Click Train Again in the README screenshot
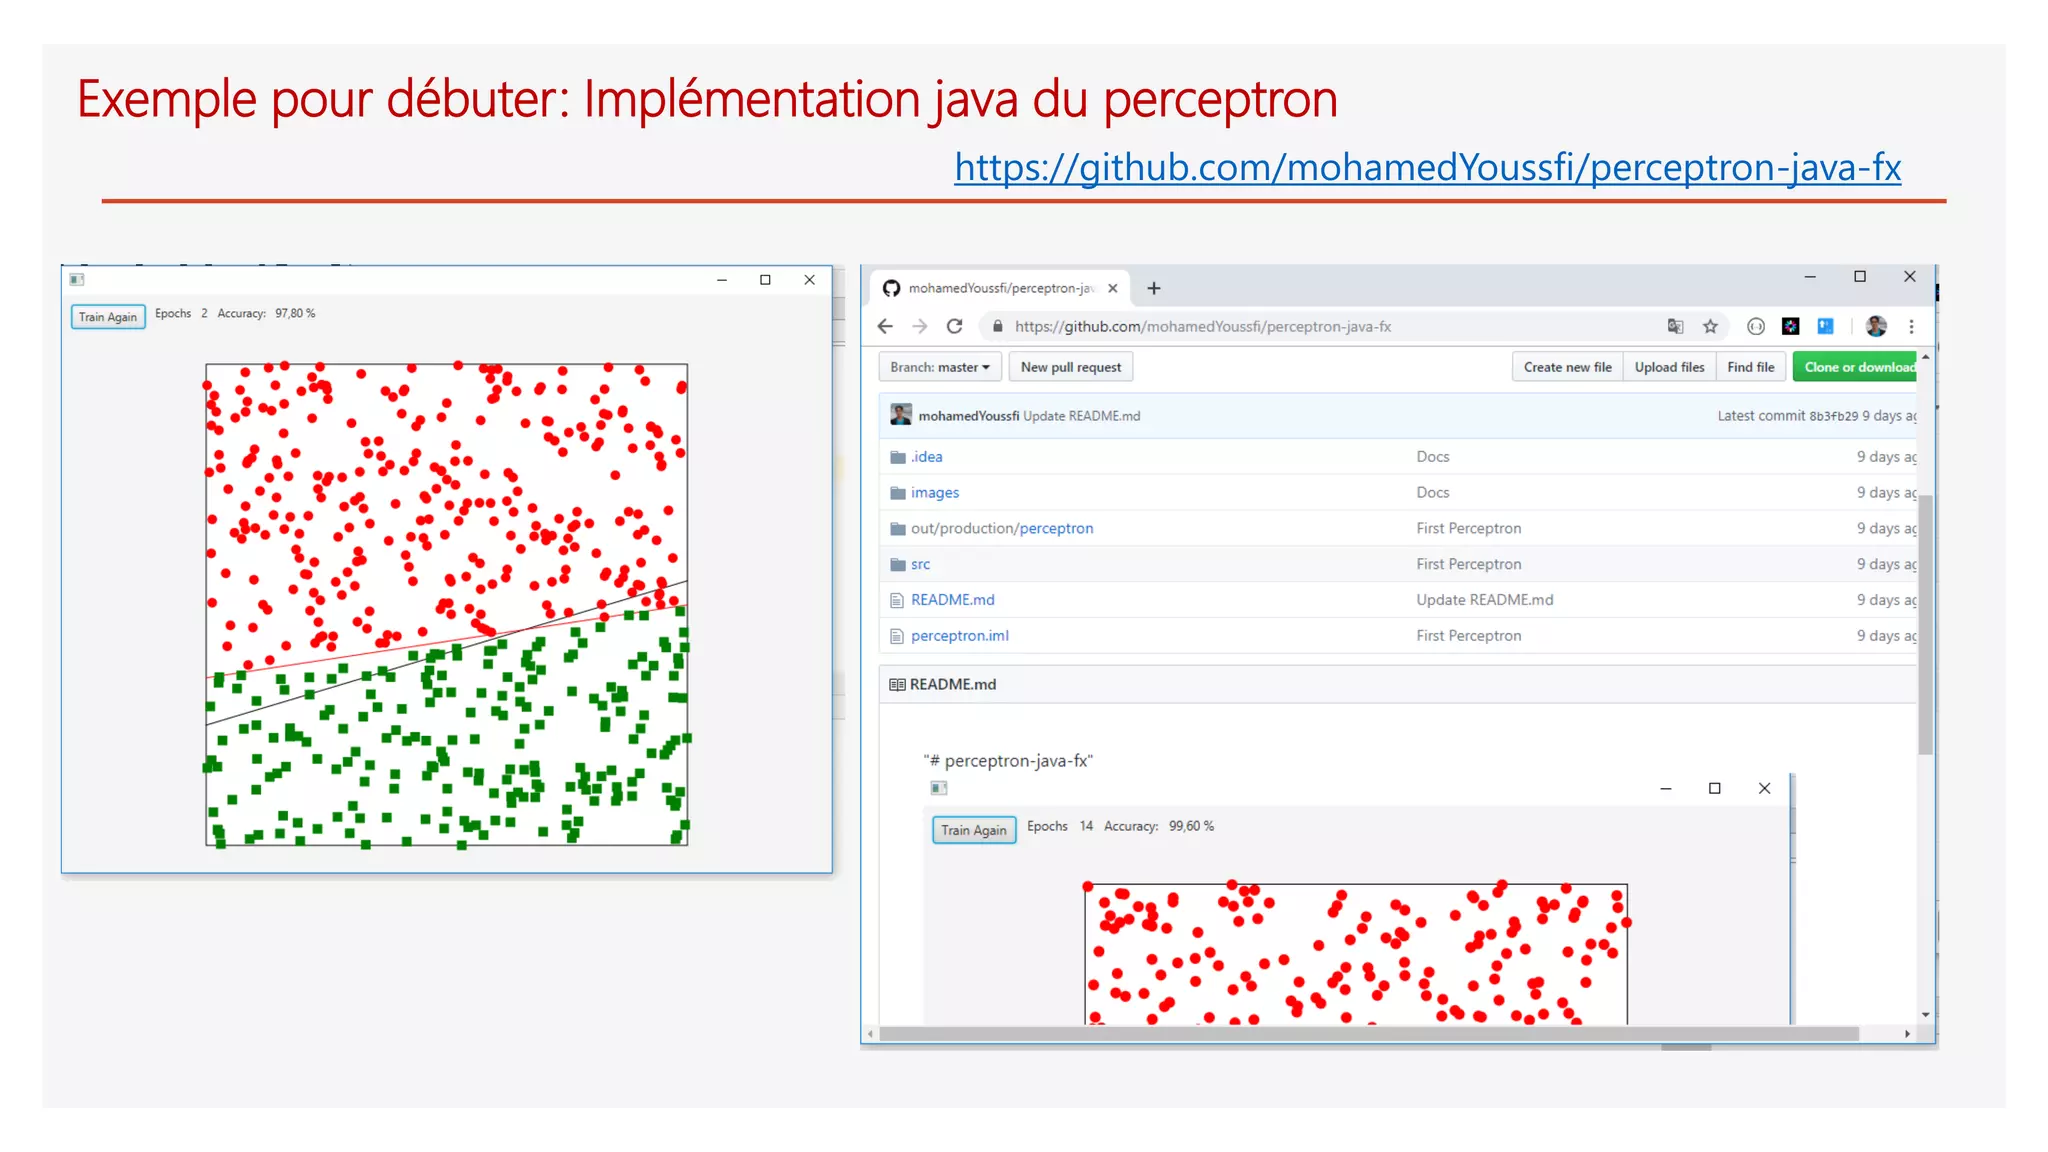The width and height of the screenshot is (2048, 1152). pyautogui.click(x=974, y=830)
